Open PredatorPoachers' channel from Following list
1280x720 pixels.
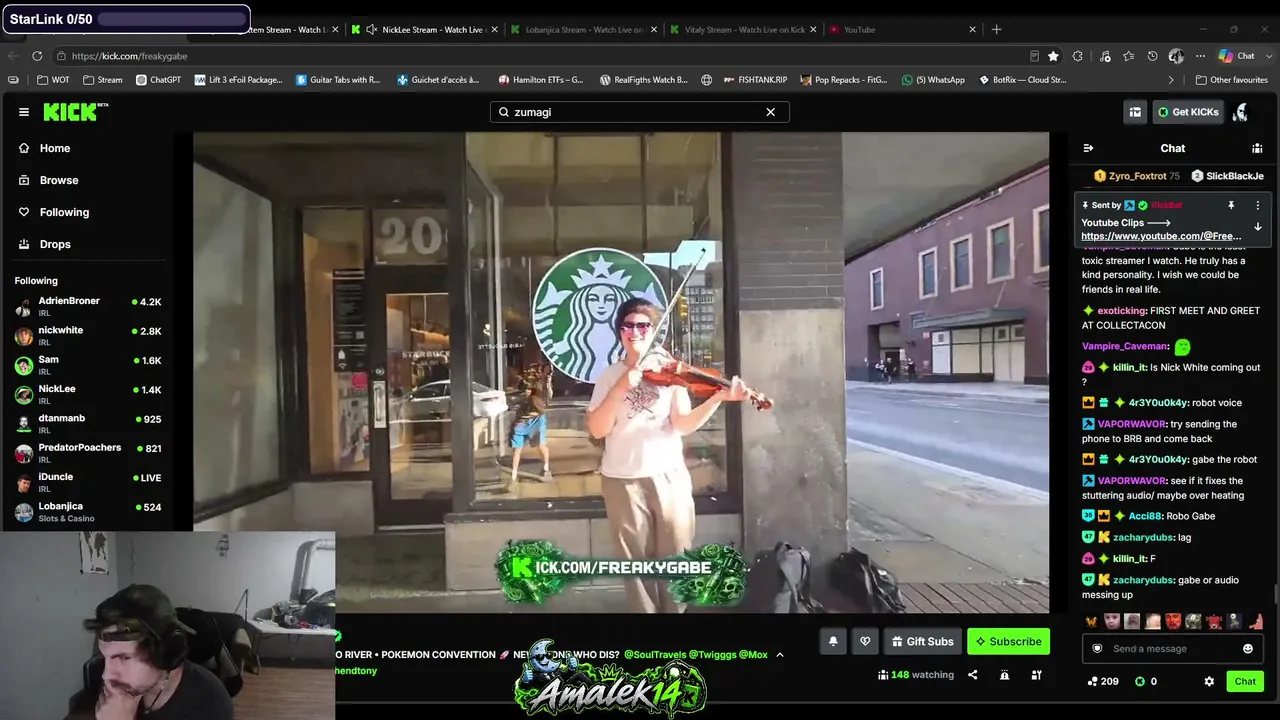[x=88, y=453]
